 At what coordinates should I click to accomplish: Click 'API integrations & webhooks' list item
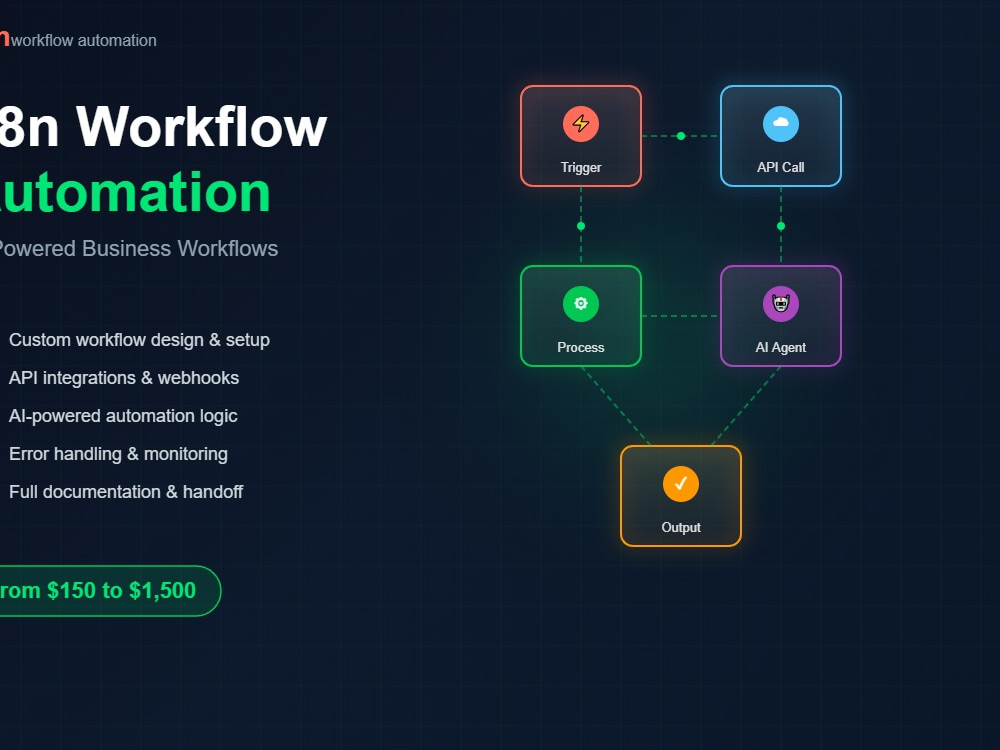[x=124, y=378]
